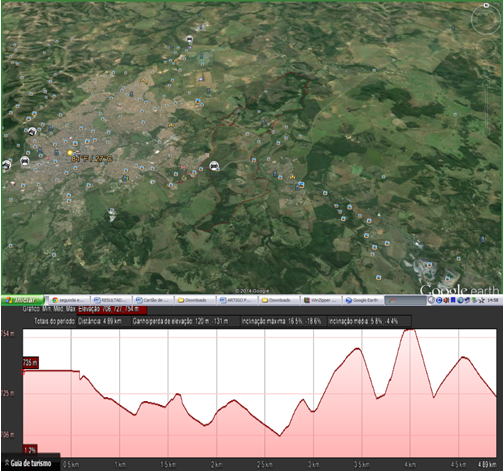The height and width of the screenshot is (474, 504).
Task: Switch to the Google Earth taskbar button
Action: [363, 300]
